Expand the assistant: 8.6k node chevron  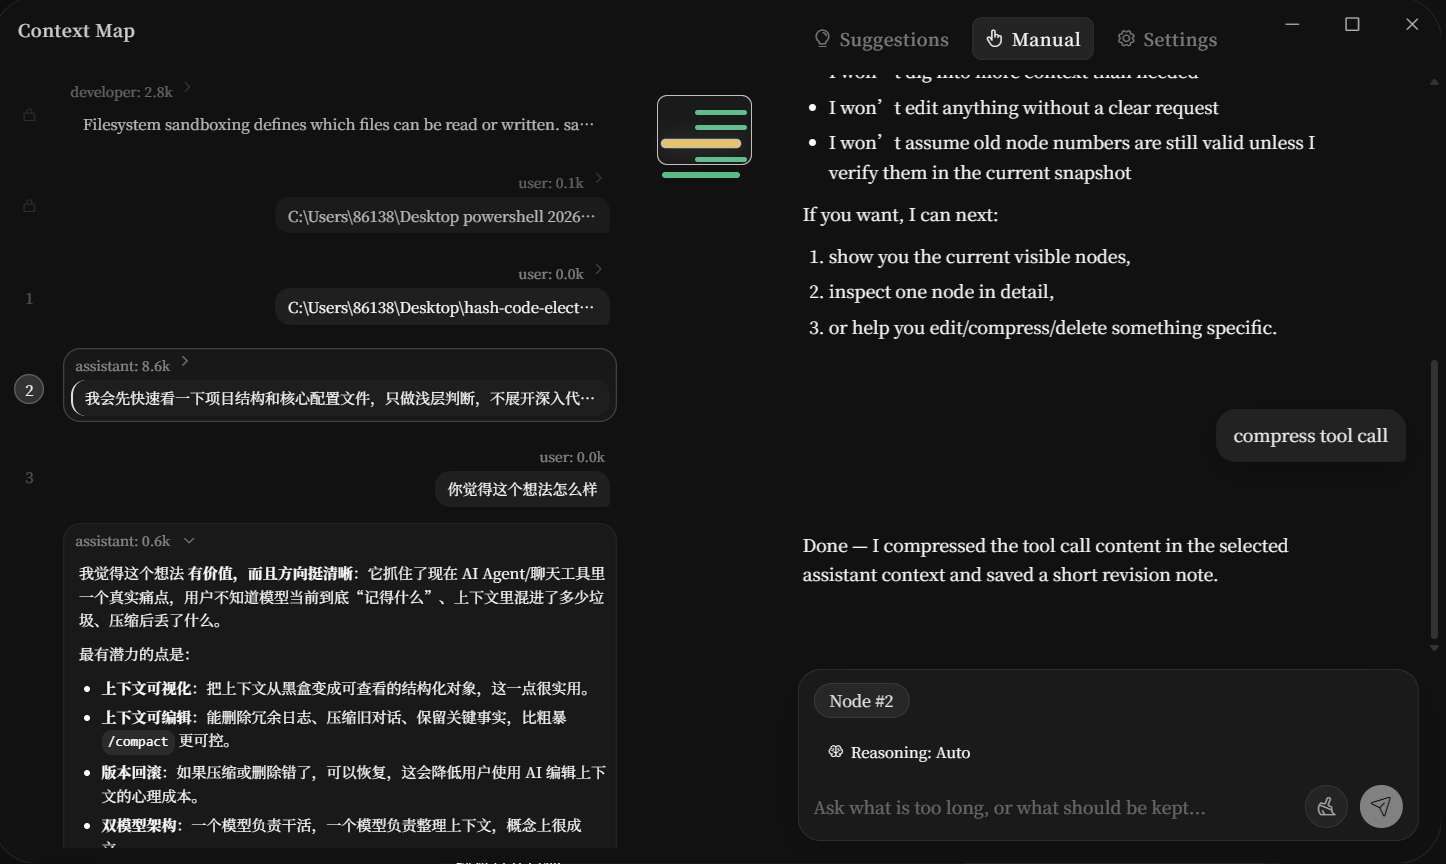click(185, 362)
